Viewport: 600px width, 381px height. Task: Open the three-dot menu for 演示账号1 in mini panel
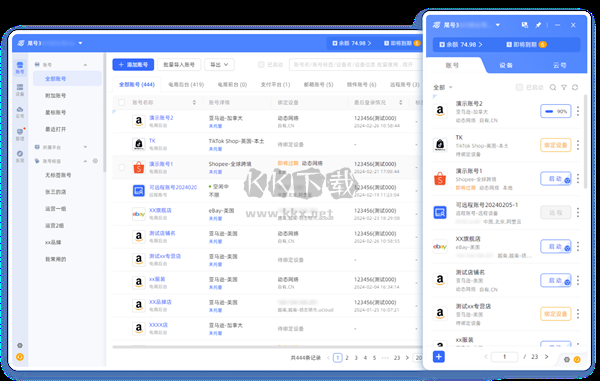point(578,179)
